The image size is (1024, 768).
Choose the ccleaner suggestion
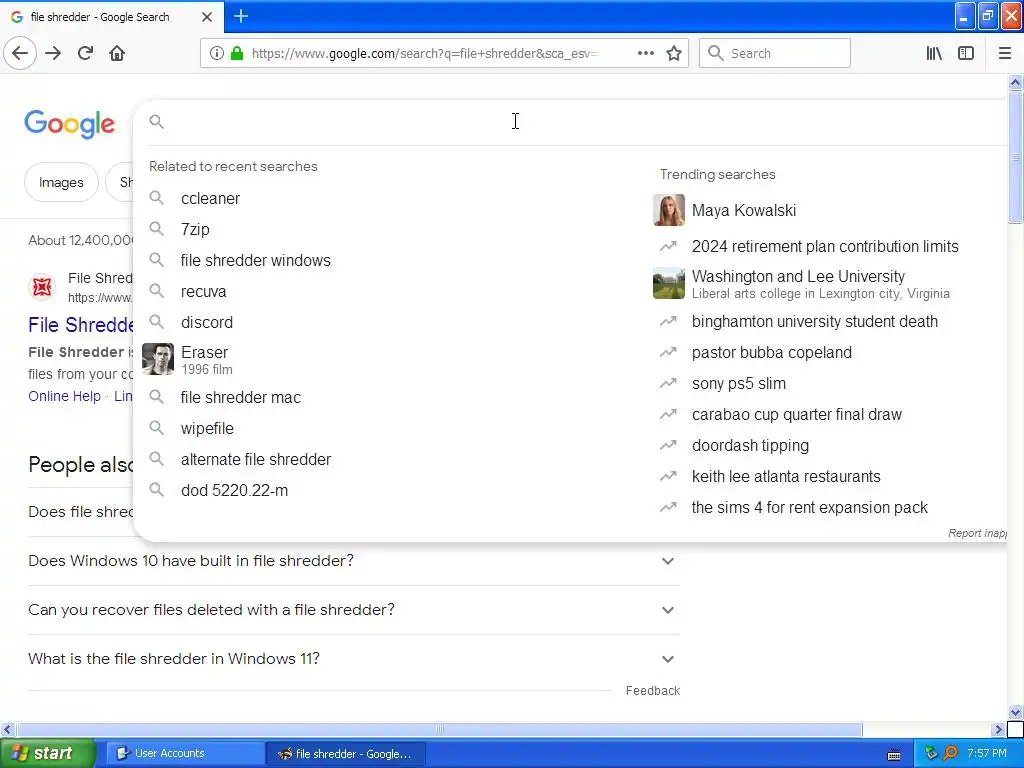click(x=210, y=199)
